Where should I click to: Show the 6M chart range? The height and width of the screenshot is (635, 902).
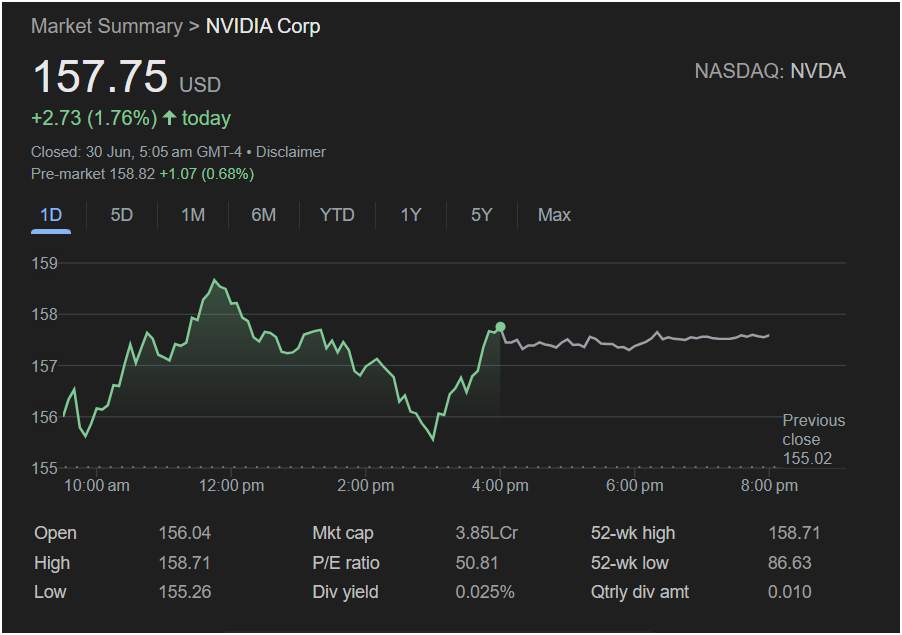tap(263, 215)
